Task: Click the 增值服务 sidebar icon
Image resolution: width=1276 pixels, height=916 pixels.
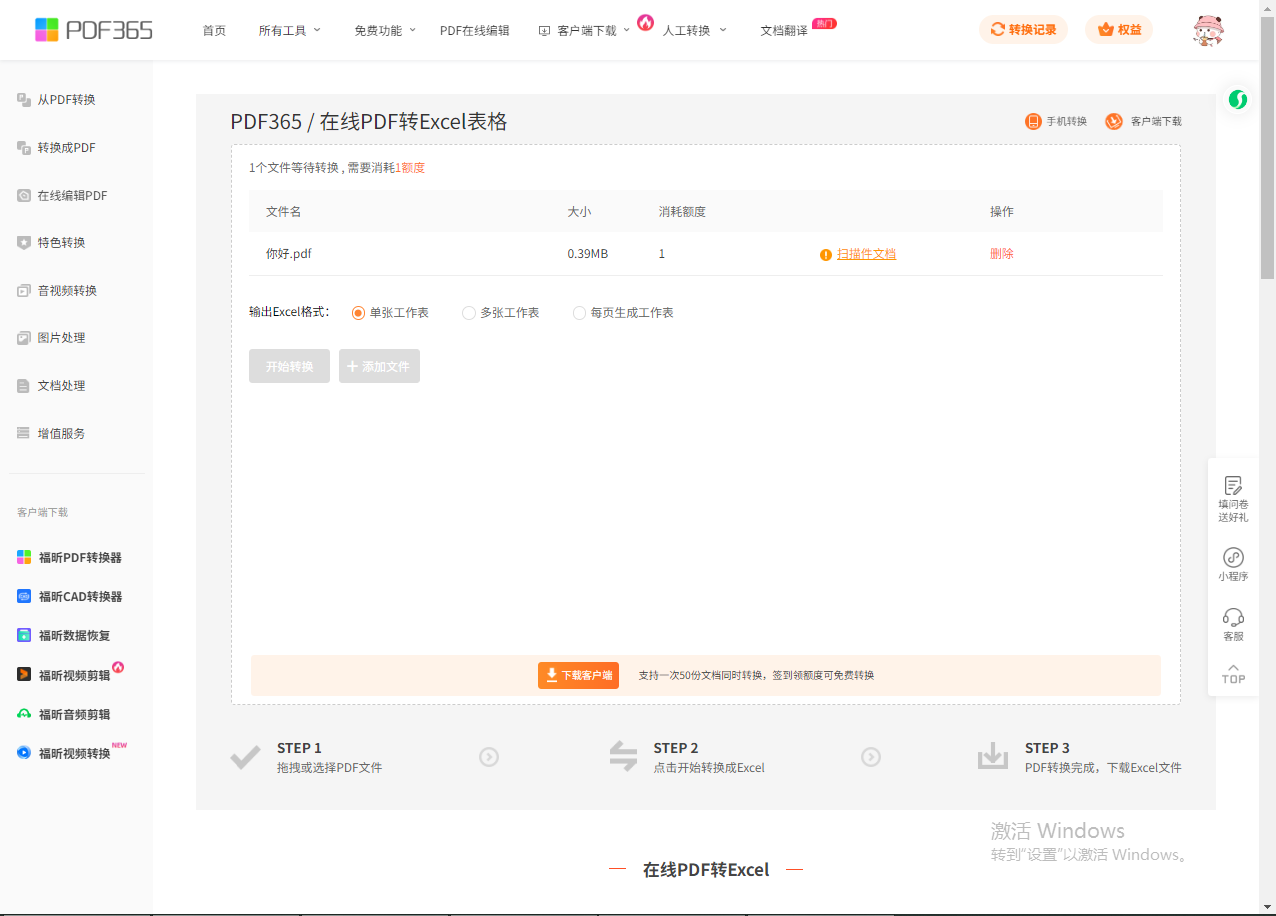Action: point(24,434)
